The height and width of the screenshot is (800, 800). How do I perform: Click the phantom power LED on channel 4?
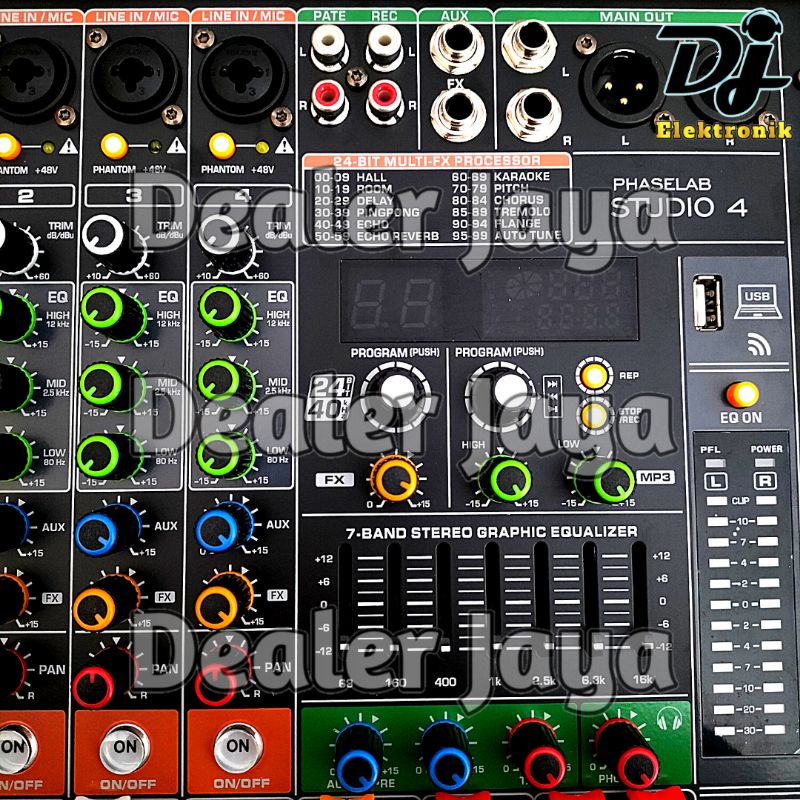pyautogui.click(x=262, y=147)
